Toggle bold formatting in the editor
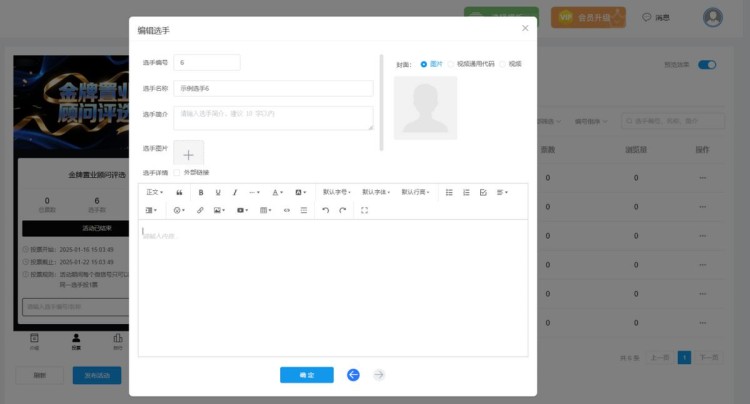 coord(201,192)
